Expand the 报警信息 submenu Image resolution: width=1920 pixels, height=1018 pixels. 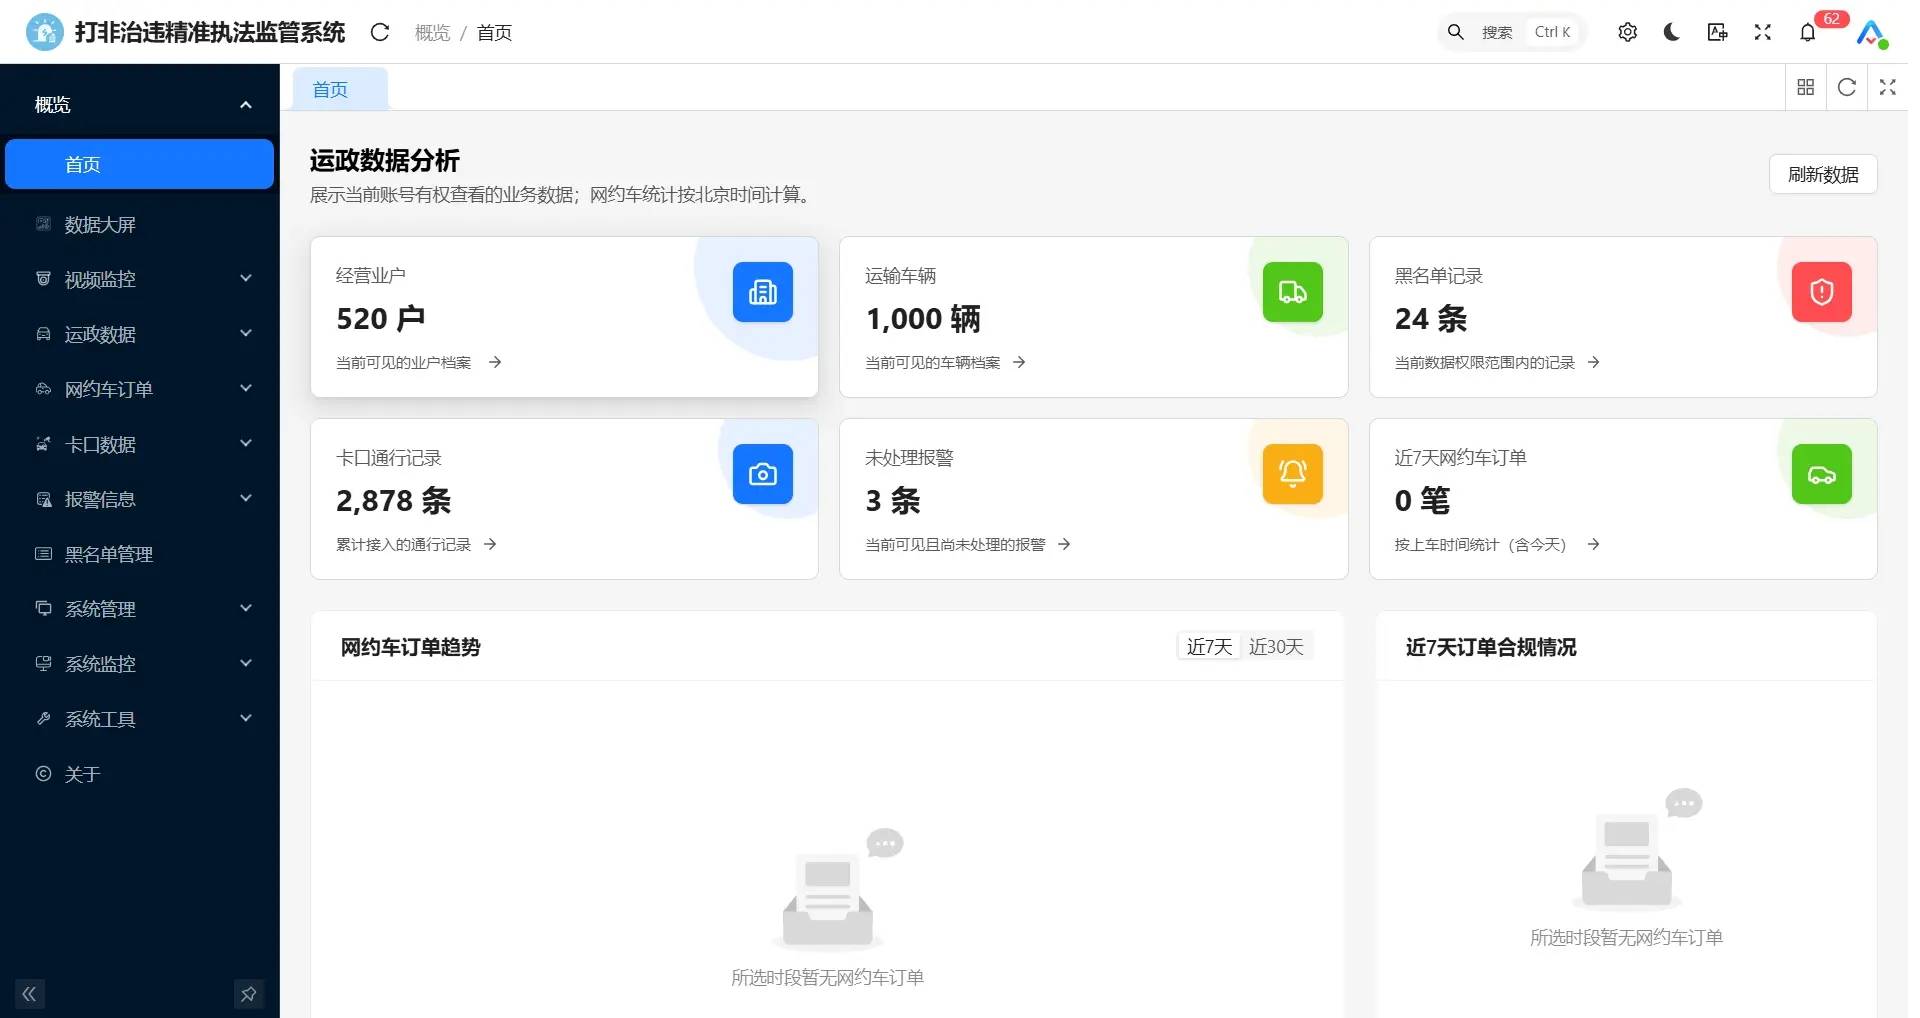tap(140, 499)
